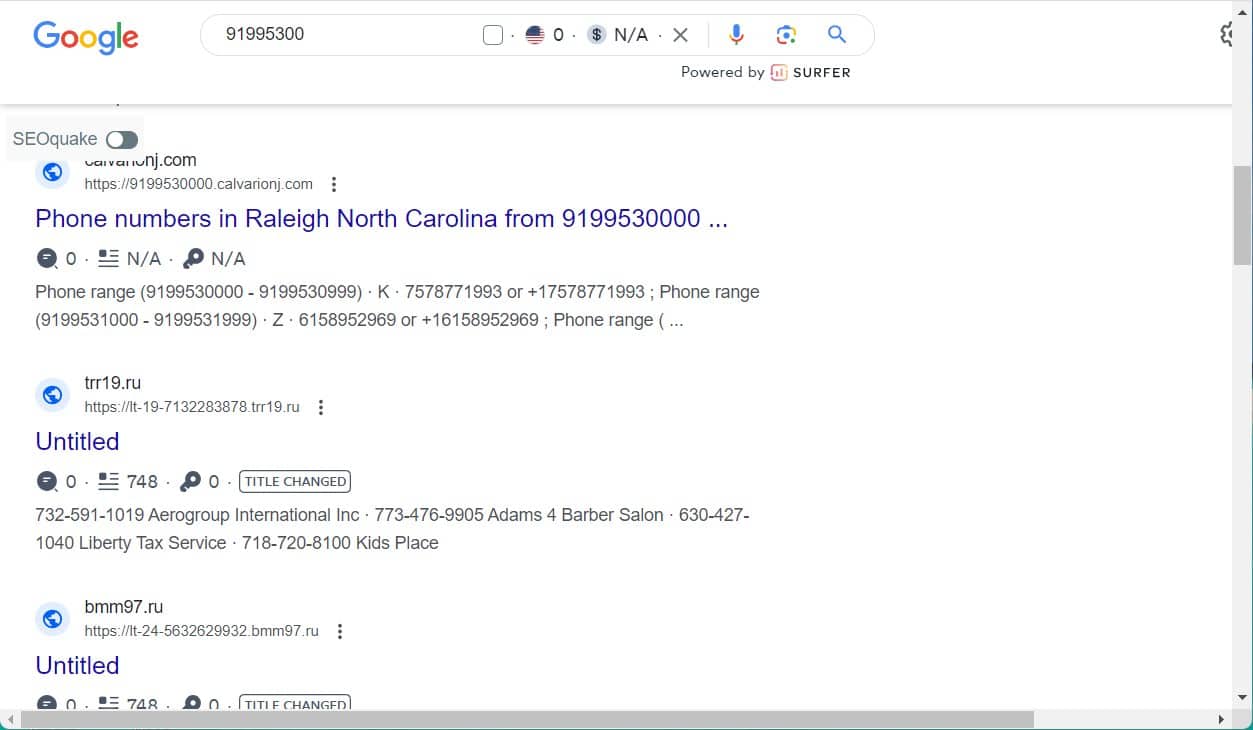
Task: Click into the search field containing 91995300
Action: tap(340, 35)
